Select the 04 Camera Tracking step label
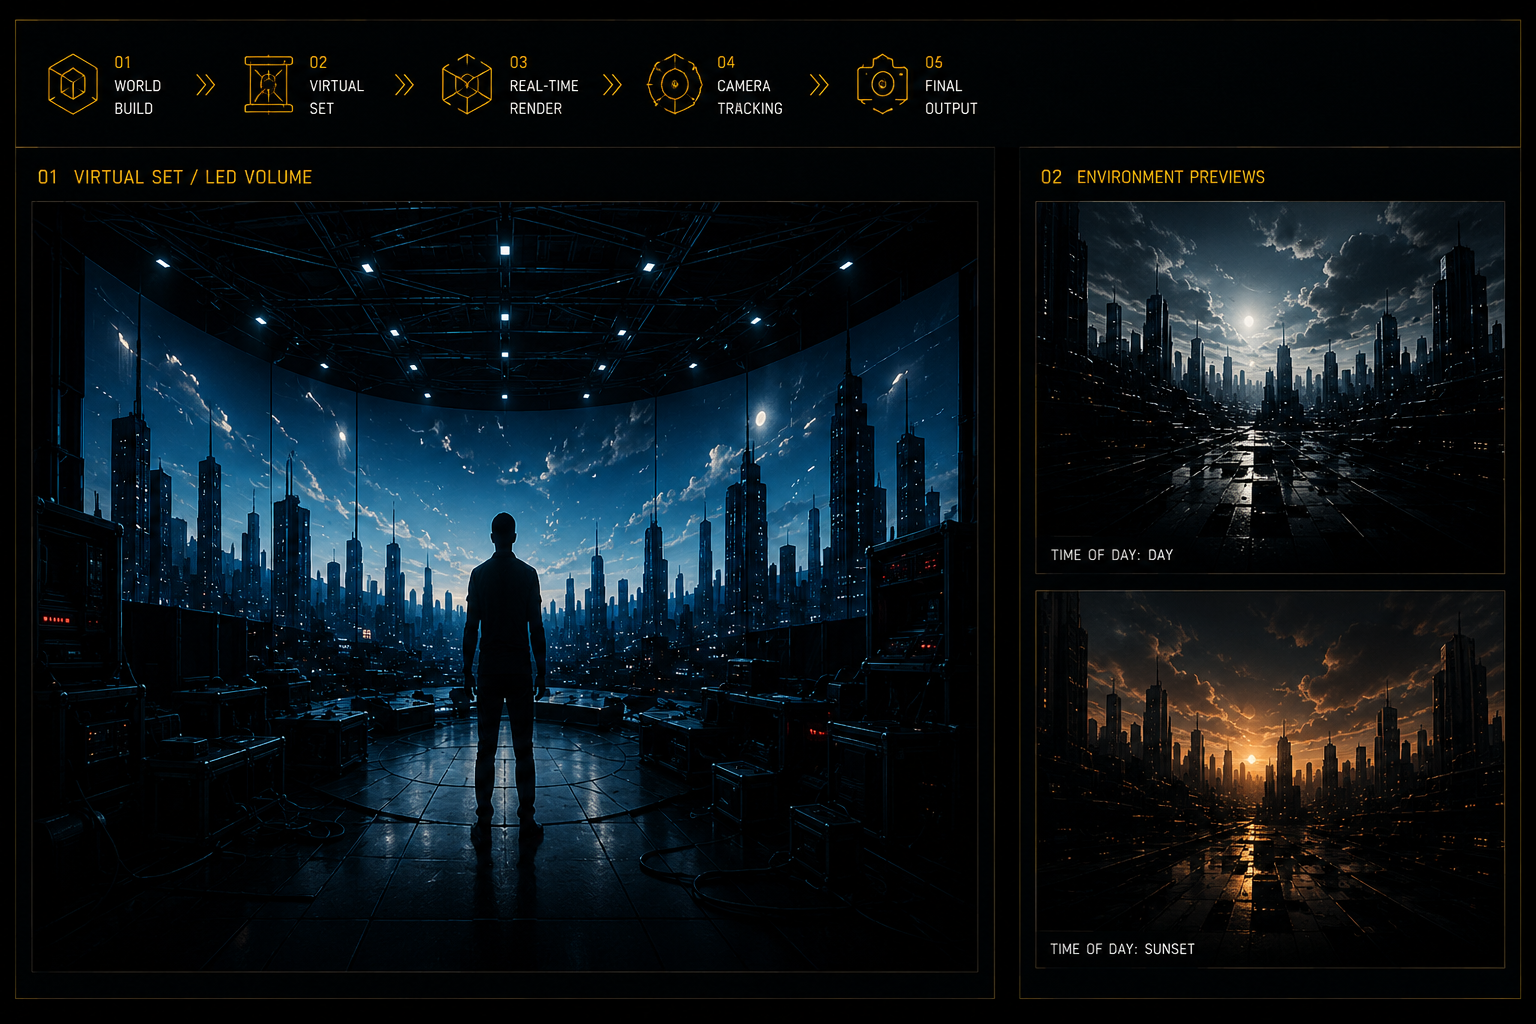 tap(750, 85)
